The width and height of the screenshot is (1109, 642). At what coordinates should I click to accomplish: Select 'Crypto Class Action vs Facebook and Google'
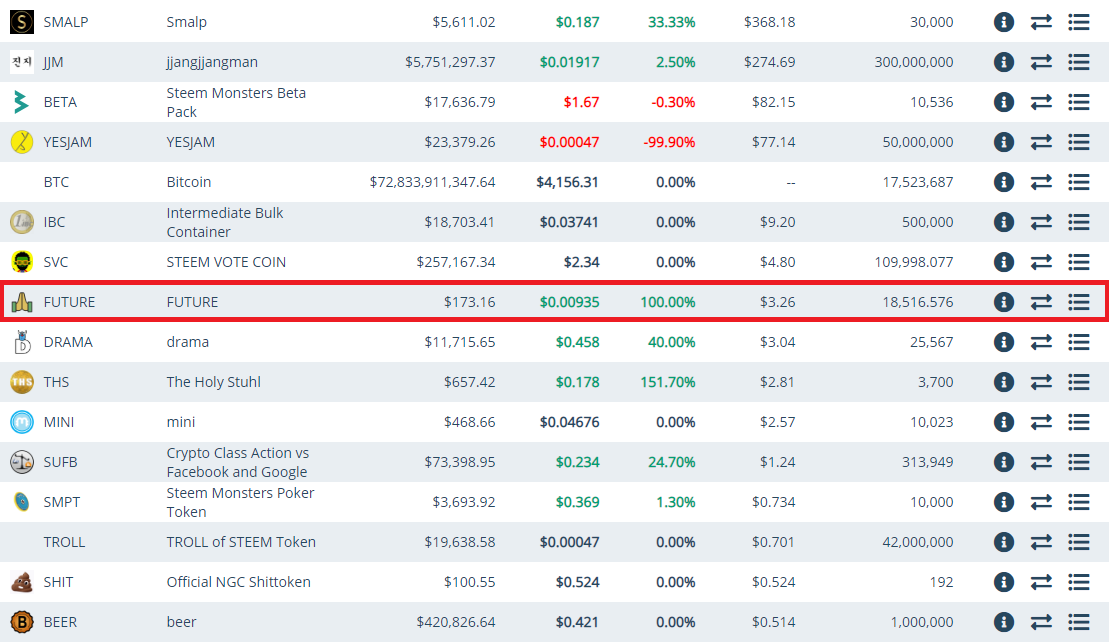pyautogui.click(x=238, y=462)
